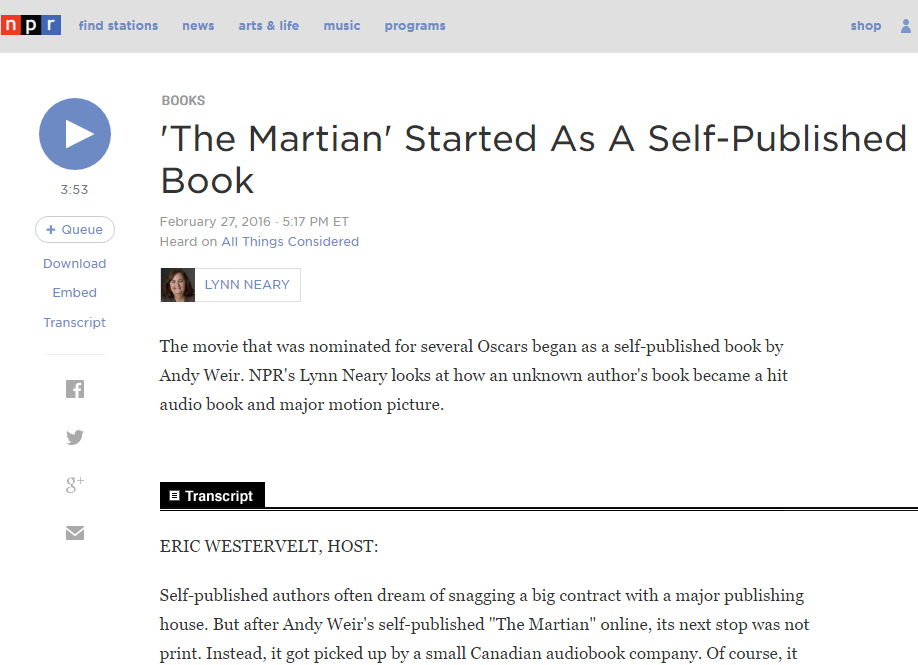
Task: Email this article via envelope icon
Action: pos(75,533)
